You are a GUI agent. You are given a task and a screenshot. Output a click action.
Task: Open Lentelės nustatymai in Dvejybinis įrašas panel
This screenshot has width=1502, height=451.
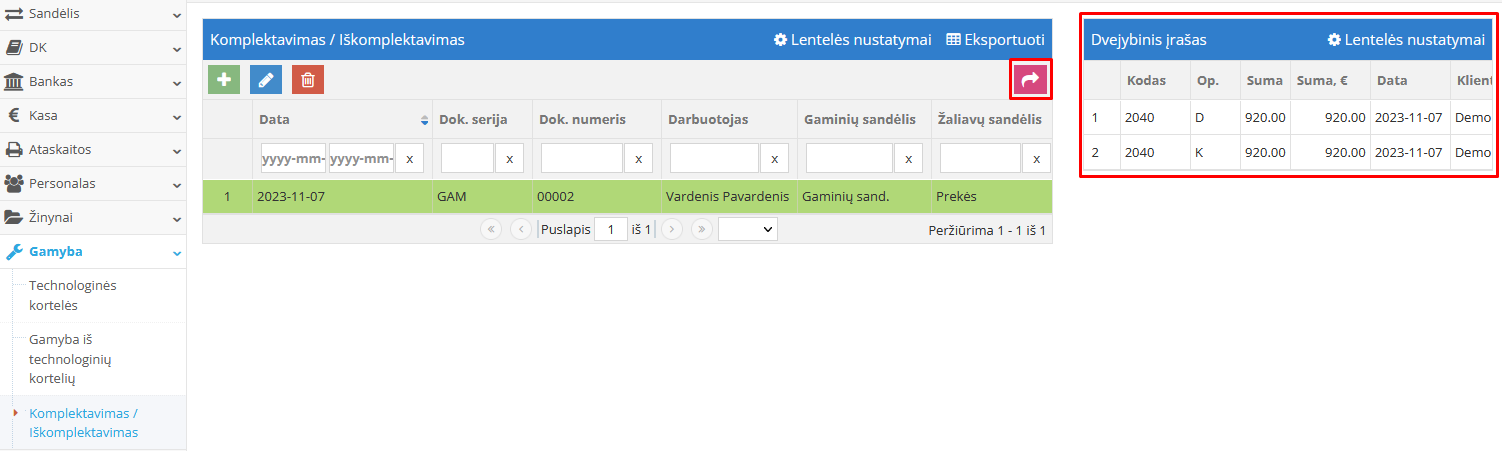(1405, 40)
